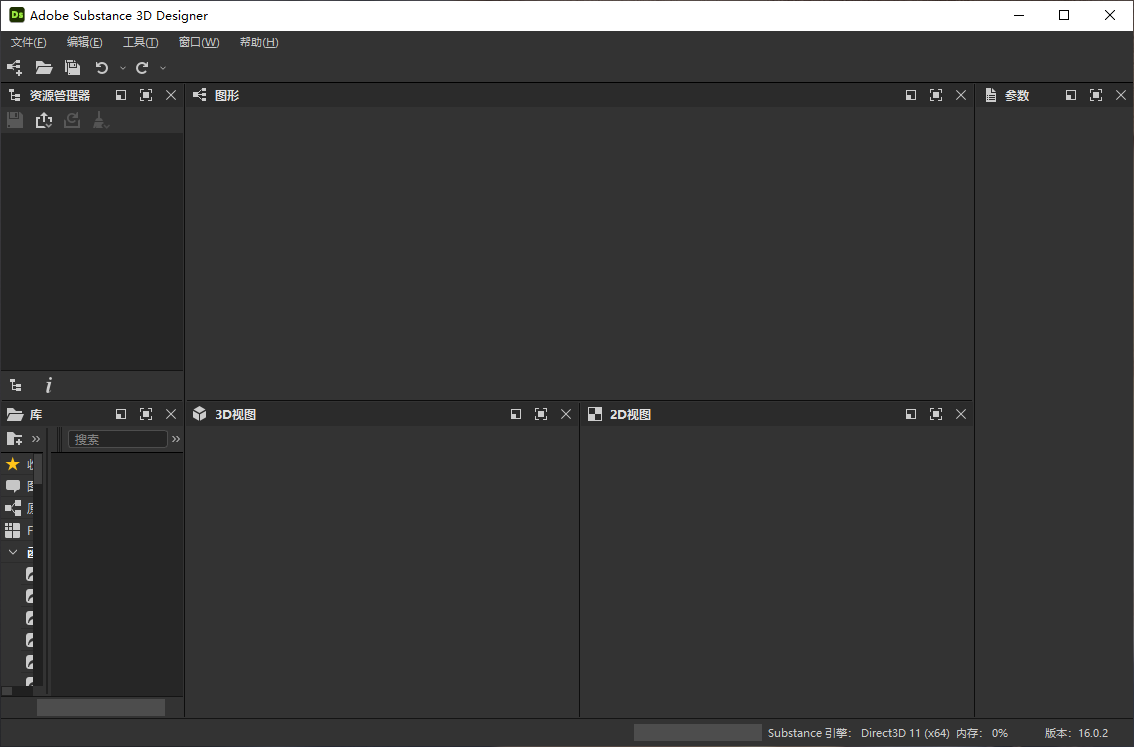1134x747 pixels.
Task: Click the add-folder icon in 库 panel
Action: click(14, 439)
